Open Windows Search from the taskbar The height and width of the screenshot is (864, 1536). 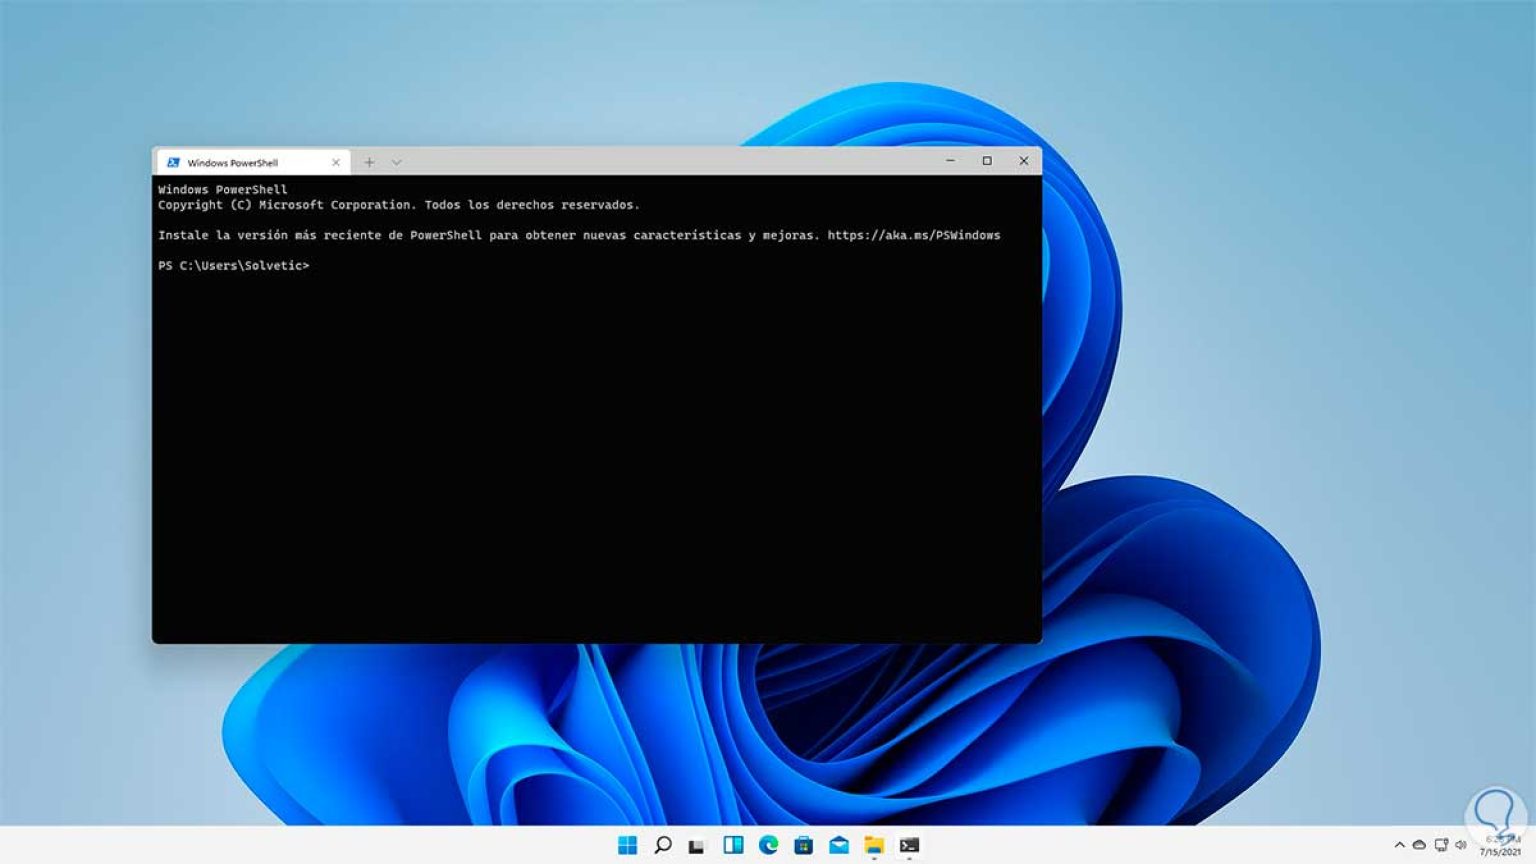click(661, 845)
